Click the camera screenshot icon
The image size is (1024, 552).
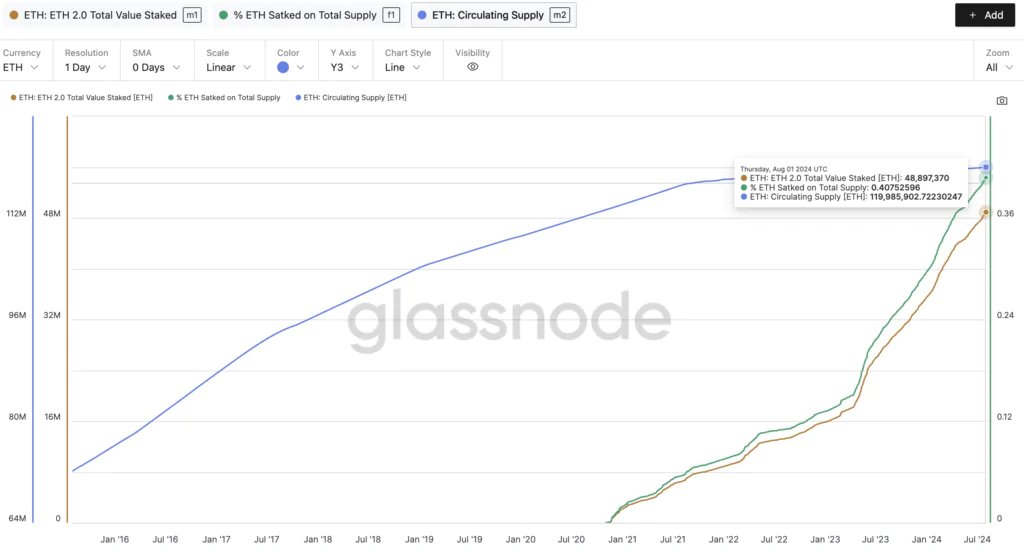(x=1002, y=101)
